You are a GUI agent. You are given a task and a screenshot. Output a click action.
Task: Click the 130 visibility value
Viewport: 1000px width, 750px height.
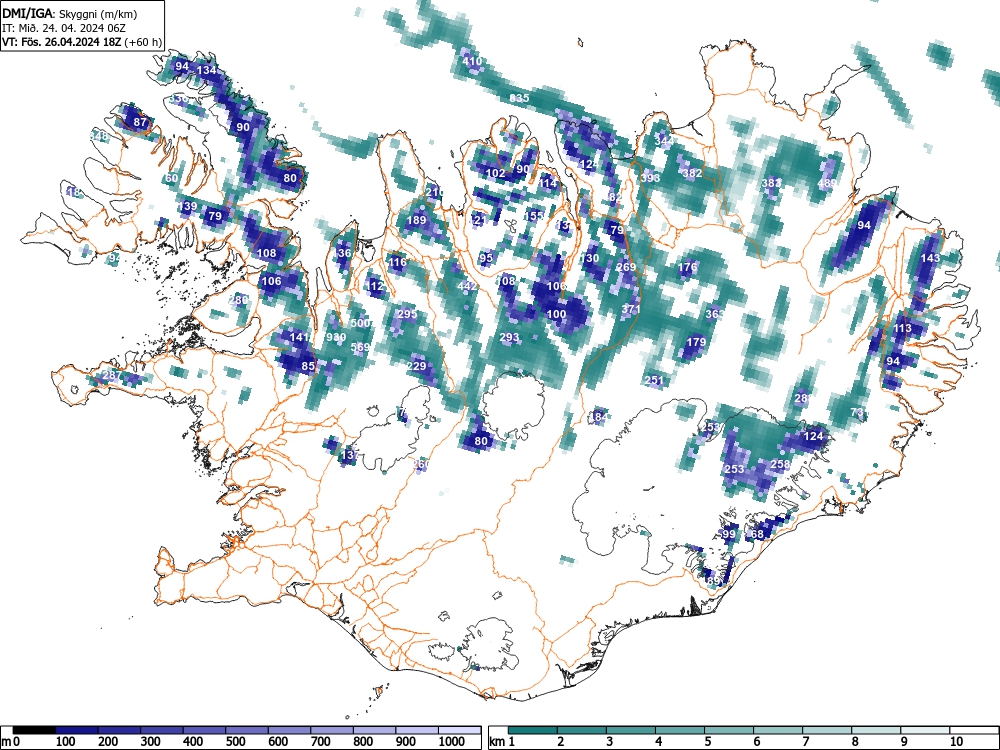click(x=589, y=258)
